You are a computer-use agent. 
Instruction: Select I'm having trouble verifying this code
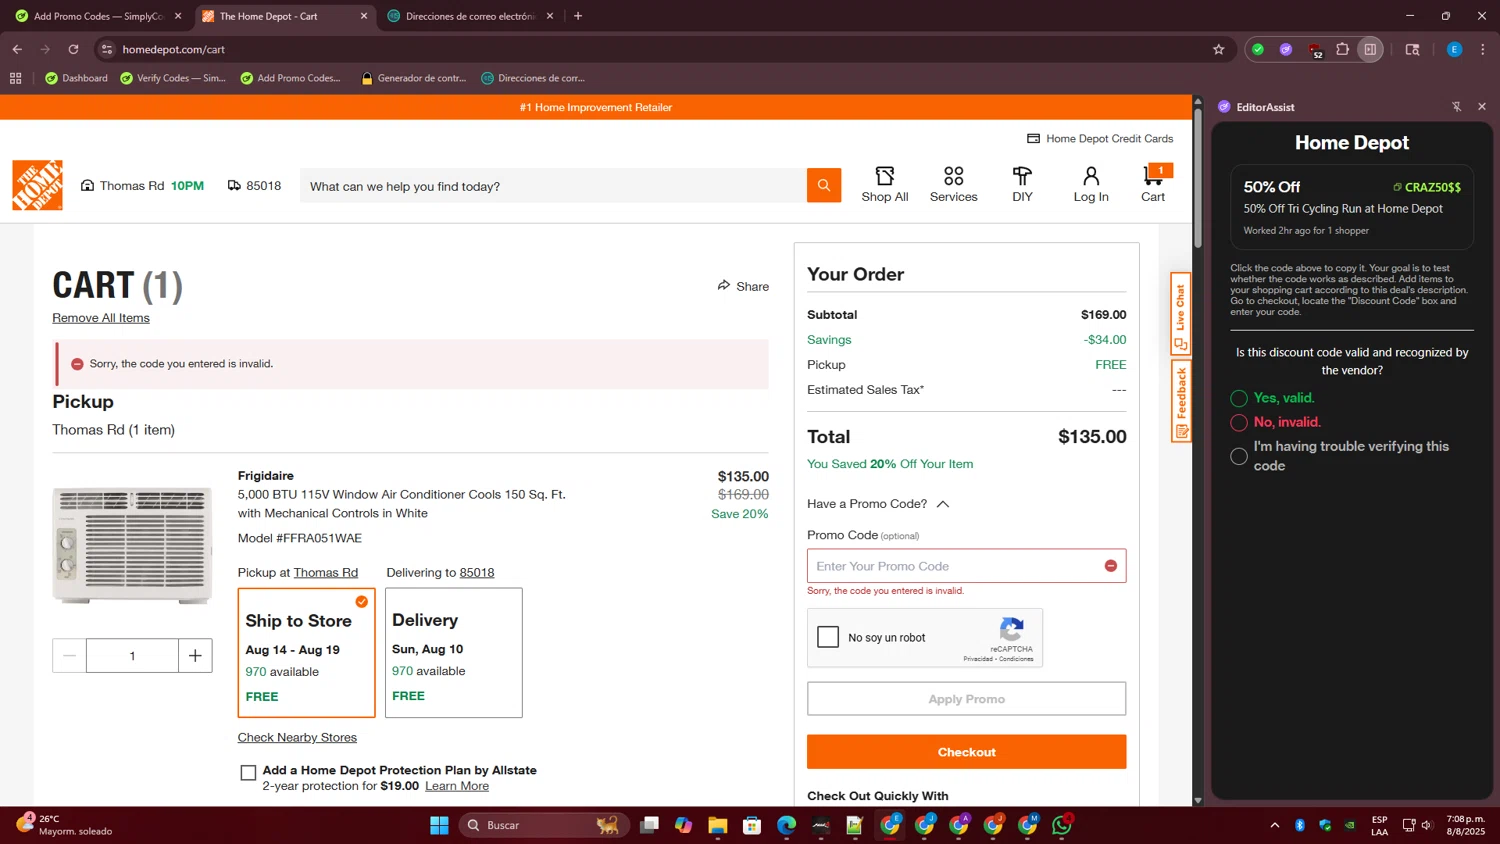tap(1239, 456)
